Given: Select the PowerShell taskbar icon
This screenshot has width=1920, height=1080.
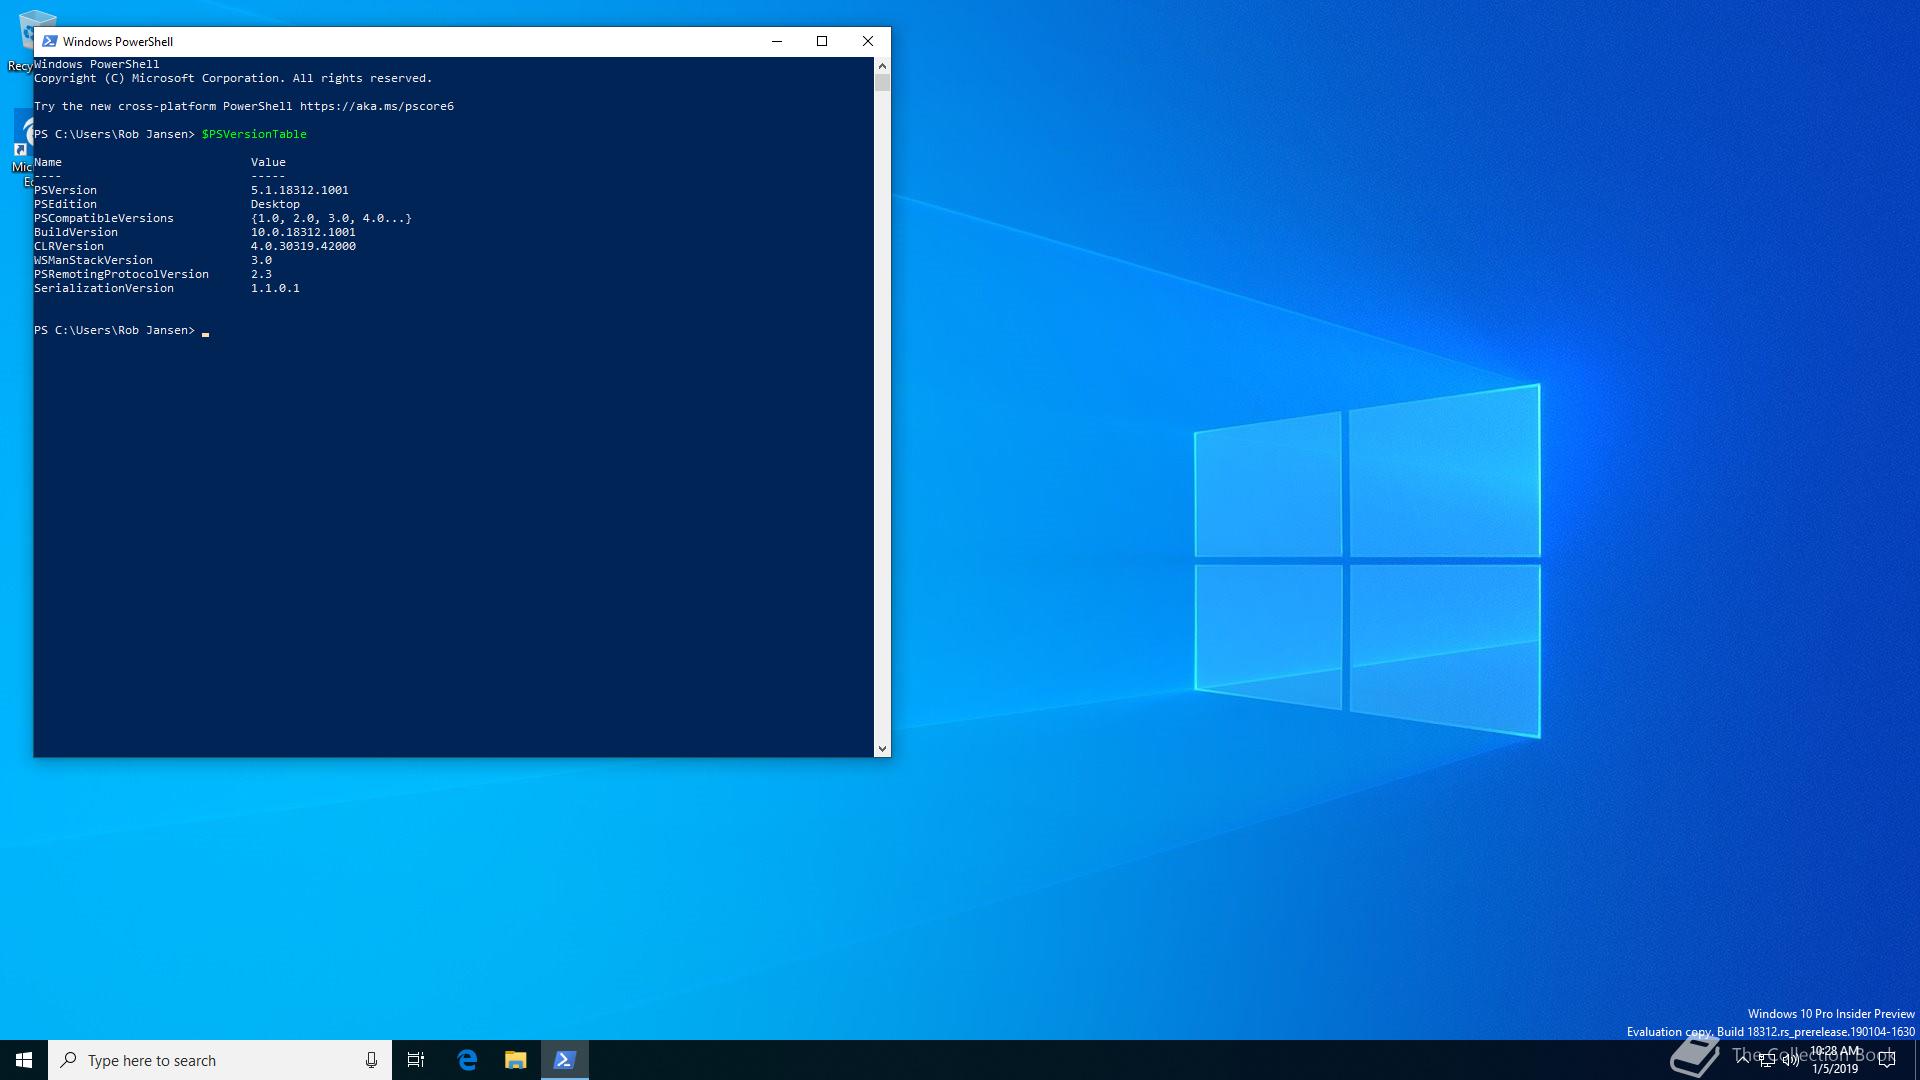Looking at the screenshot, I should point(564,1060).
